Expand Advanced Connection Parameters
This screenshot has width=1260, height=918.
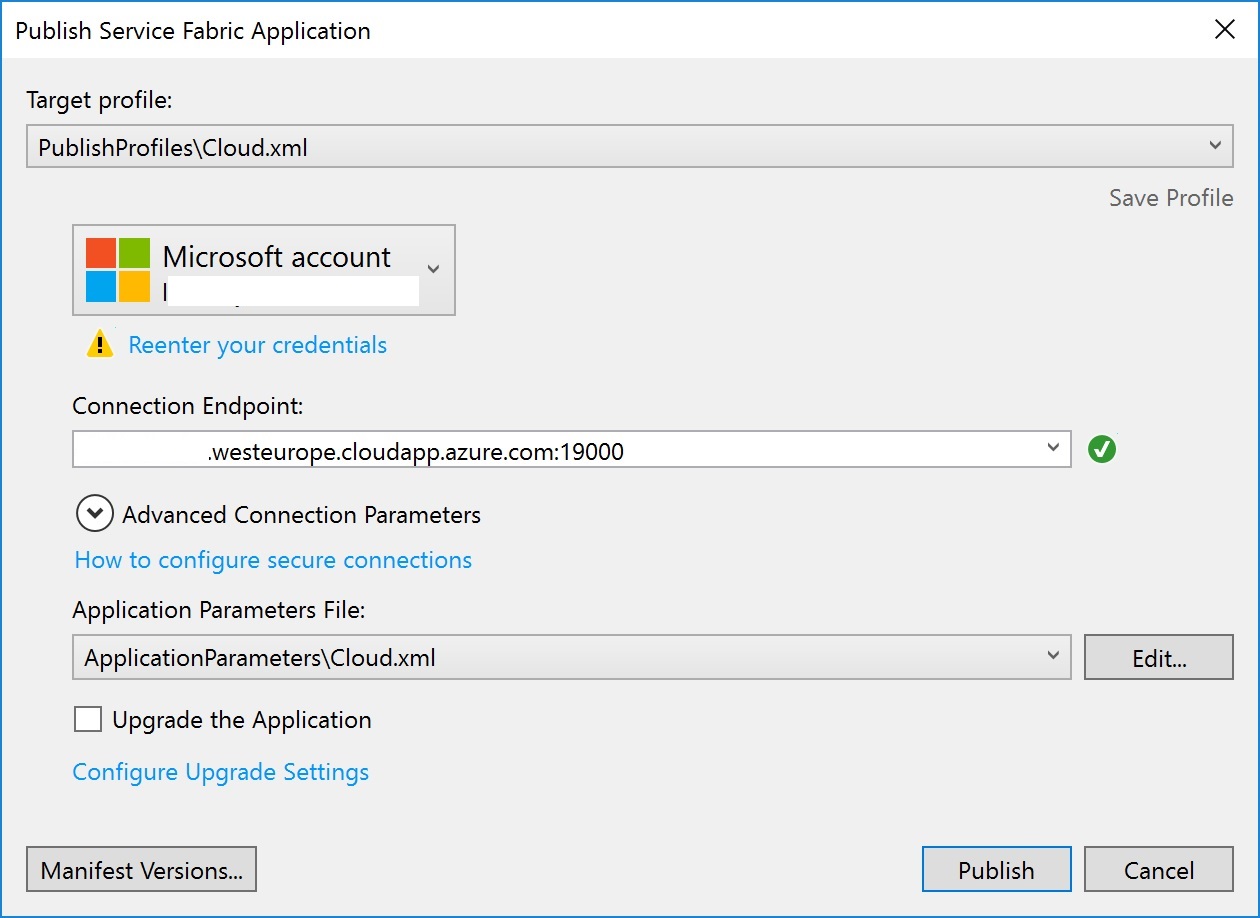coord(94,514)
